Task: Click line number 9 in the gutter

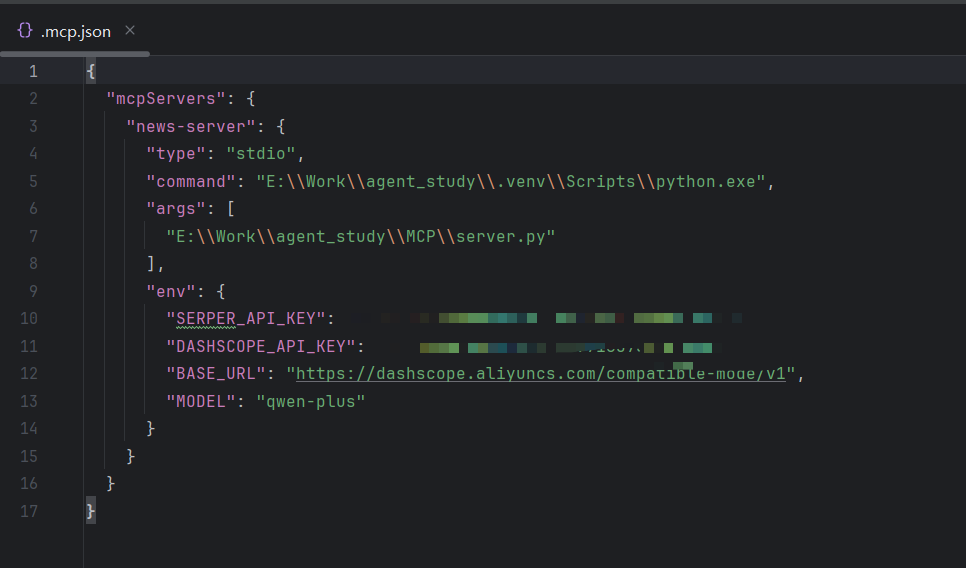Action: [x=33, y=291]
